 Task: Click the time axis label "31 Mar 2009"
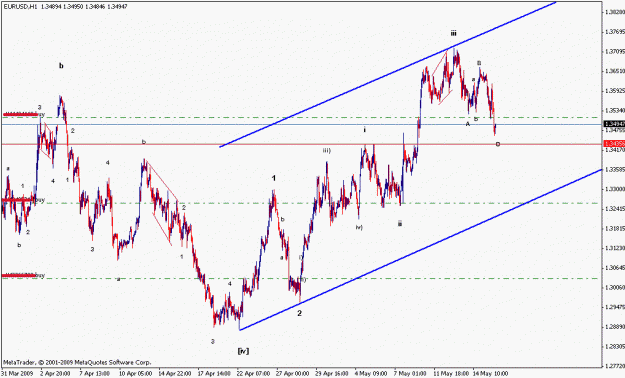[17, 374]
